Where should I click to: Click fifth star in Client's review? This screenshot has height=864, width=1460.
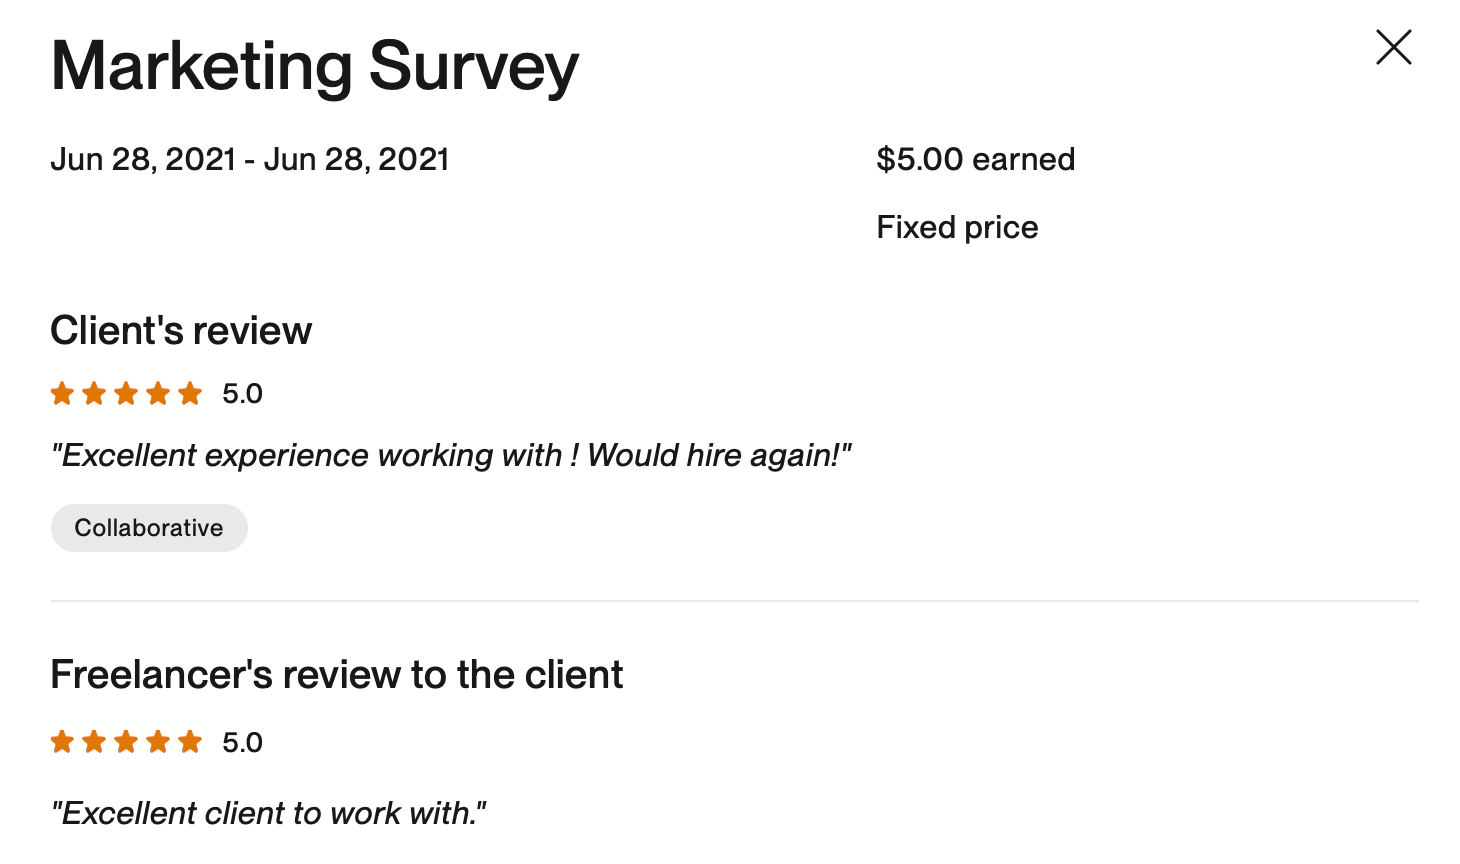click(x=190, y=394)
